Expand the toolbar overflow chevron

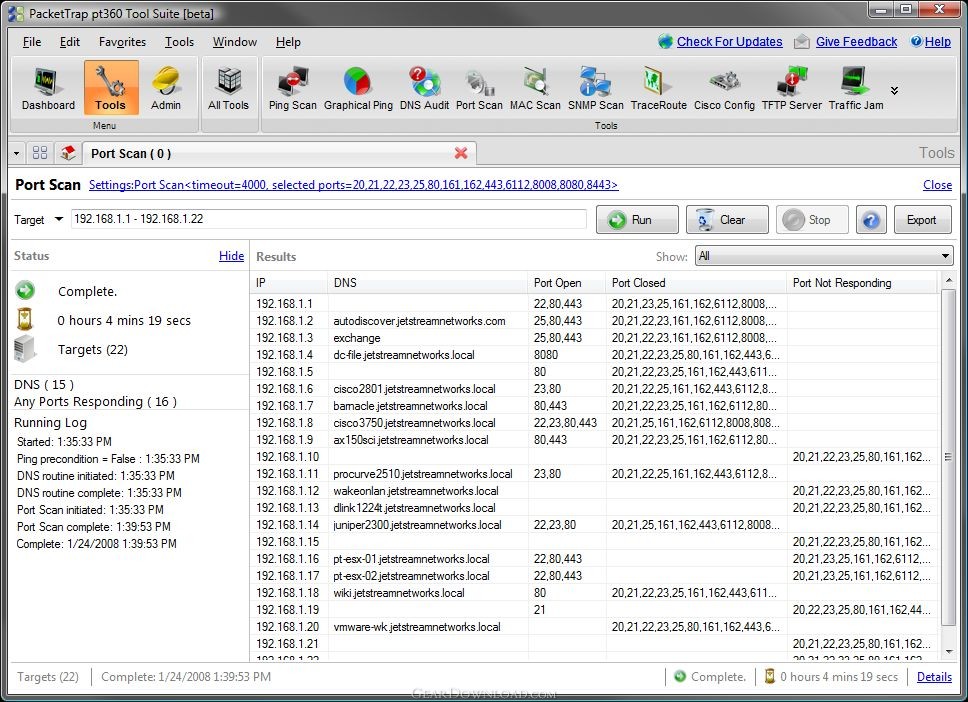click(x=894, y=91)
